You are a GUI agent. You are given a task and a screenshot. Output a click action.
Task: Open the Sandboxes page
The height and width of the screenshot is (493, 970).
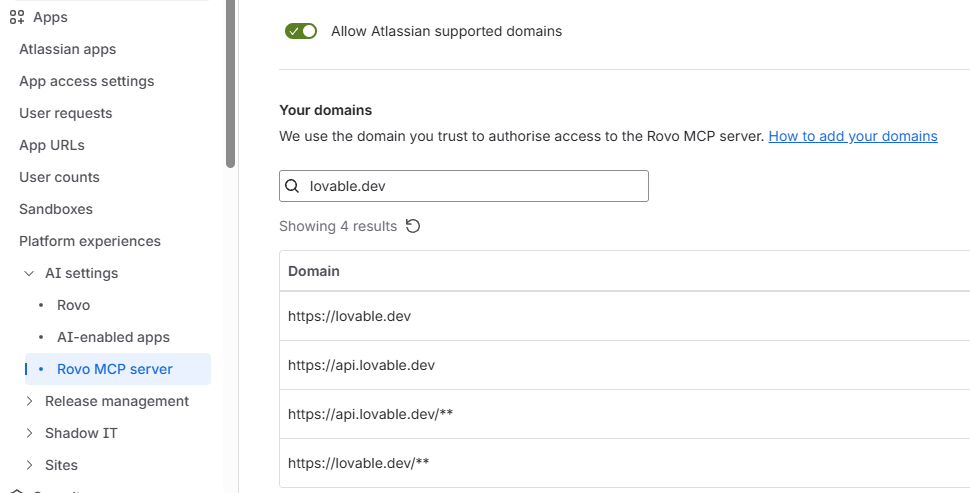[x=56, y=209]
